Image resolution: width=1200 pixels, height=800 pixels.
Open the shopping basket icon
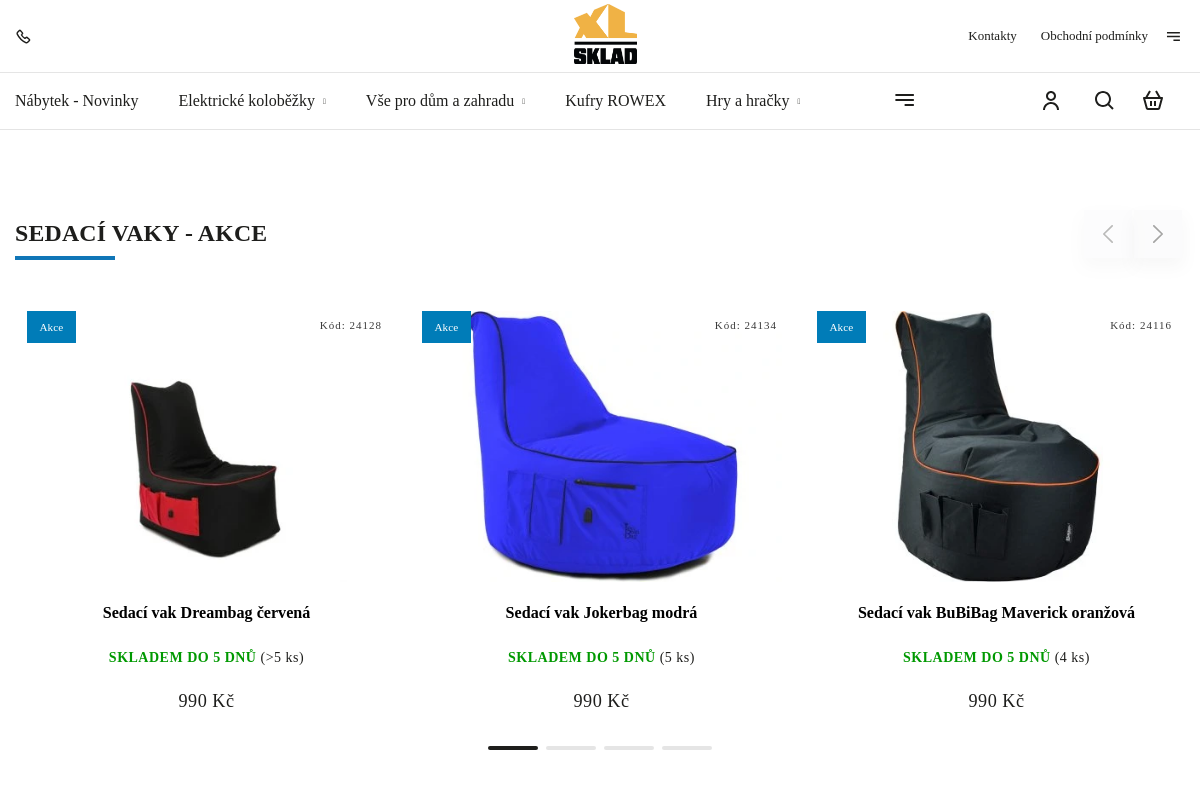[1153, 100]
